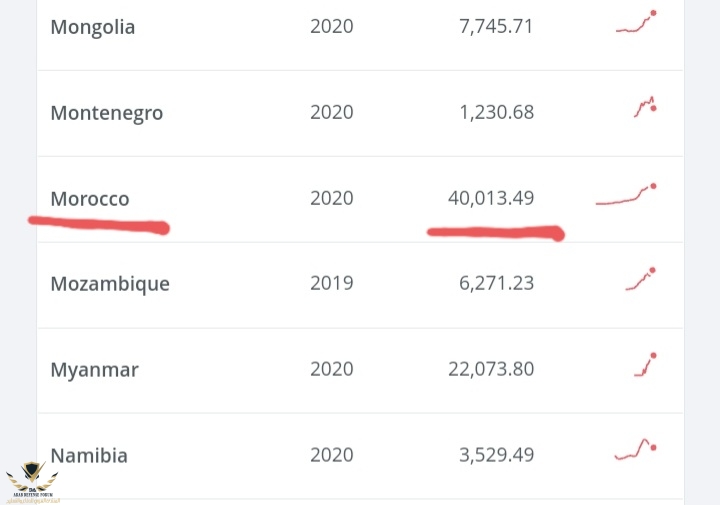This screenshot has width=720, height=505.
Task: Click Morocco's value 40,013.49
Action: click(491, 199)
